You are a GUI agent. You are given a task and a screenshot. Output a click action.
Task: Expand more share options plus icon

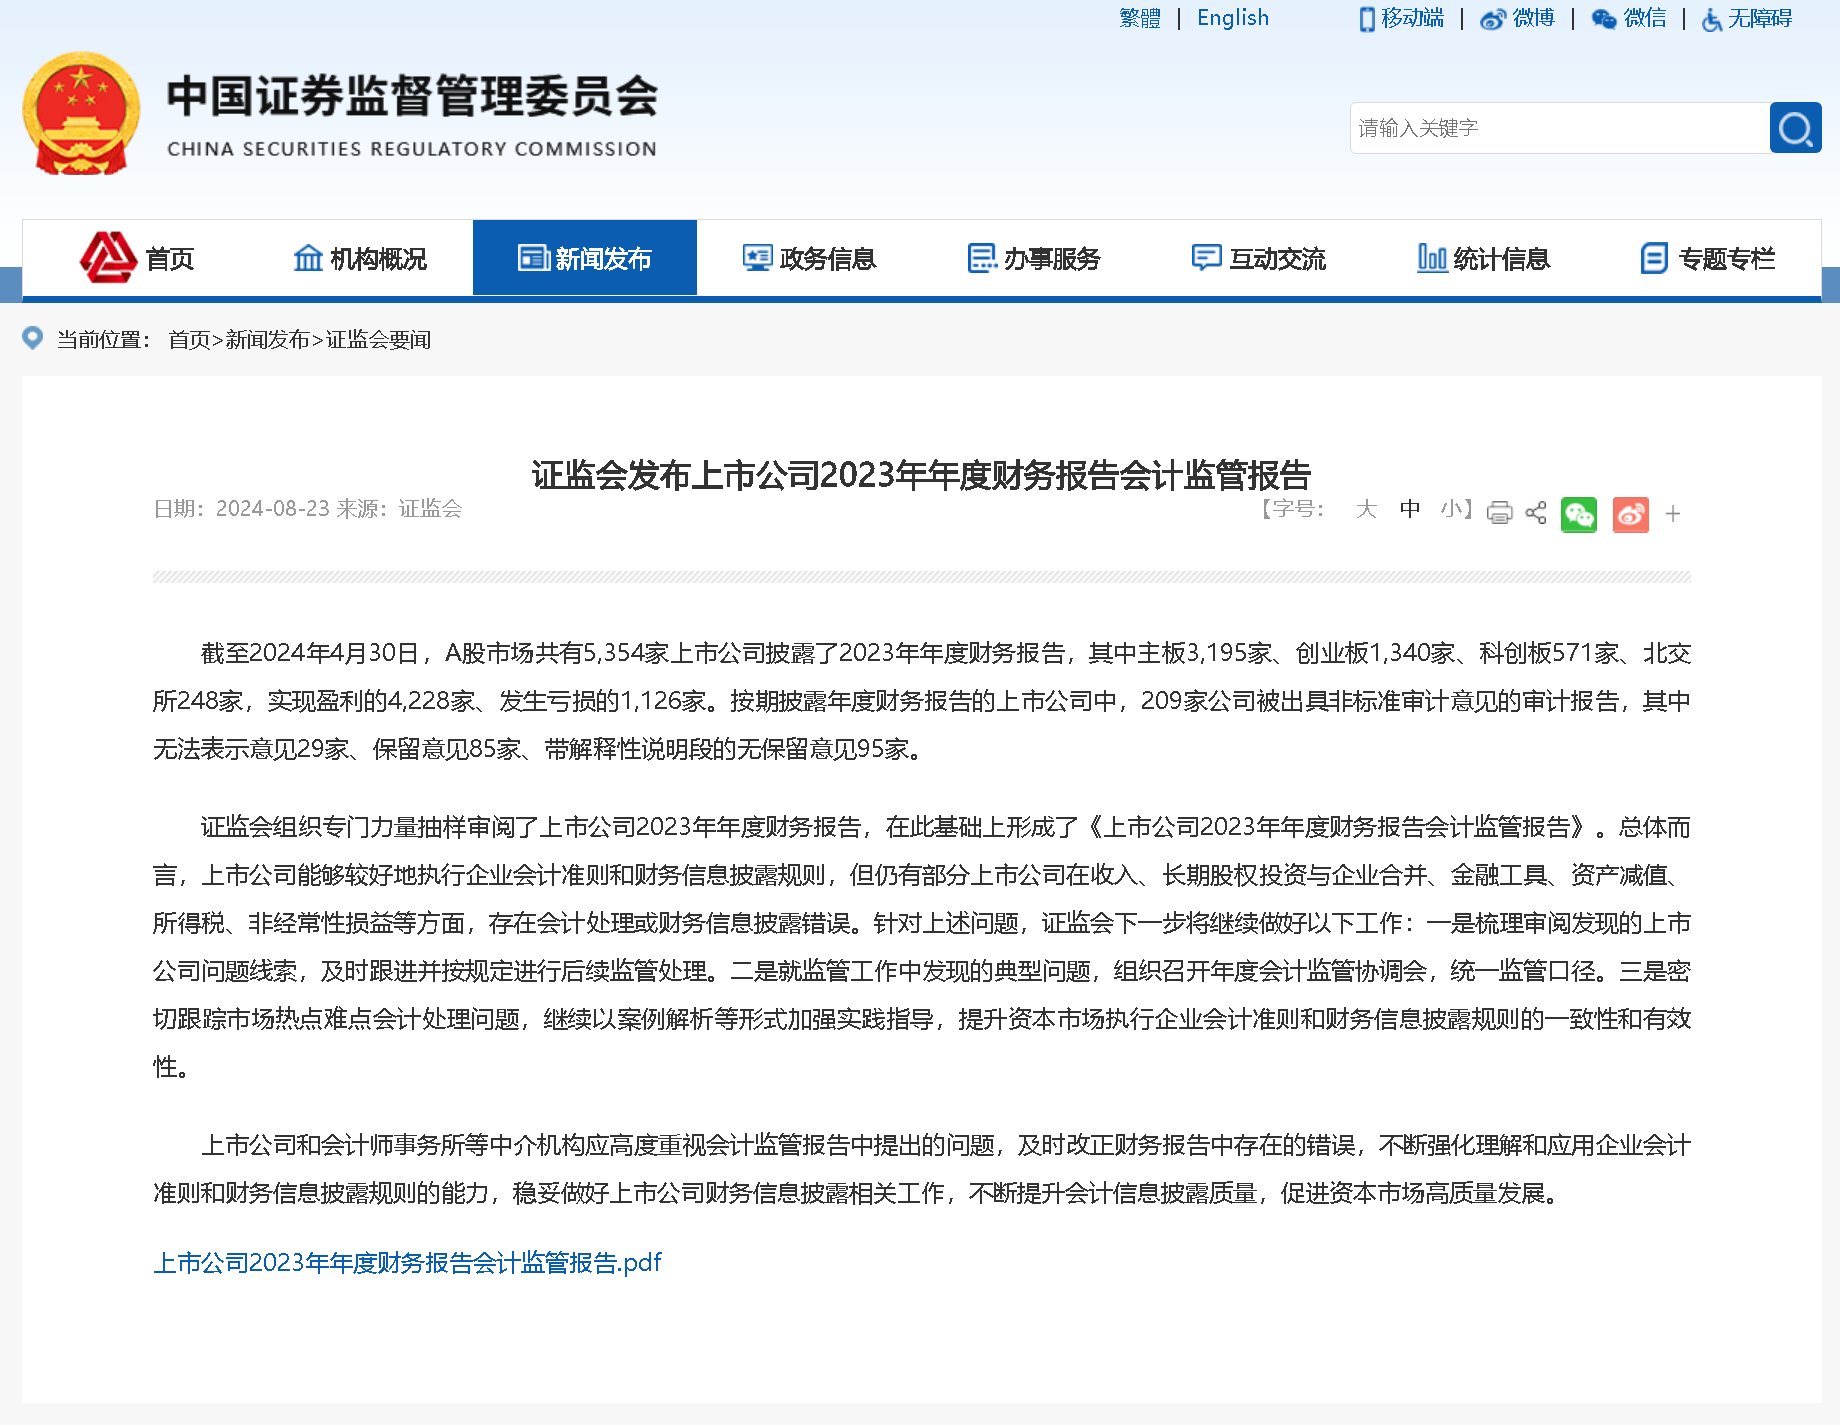pos(1673,514)
